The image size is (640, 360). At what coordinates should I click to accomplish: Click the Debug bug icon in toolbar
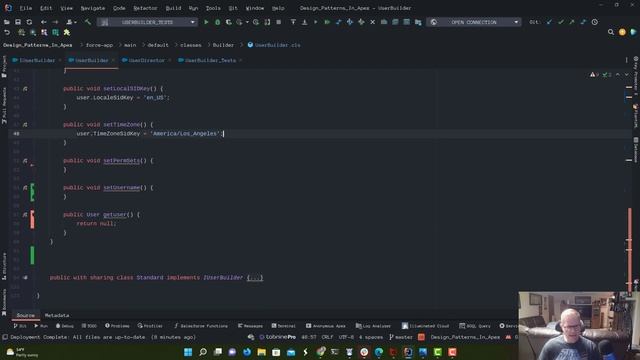[x=218, y=22]
